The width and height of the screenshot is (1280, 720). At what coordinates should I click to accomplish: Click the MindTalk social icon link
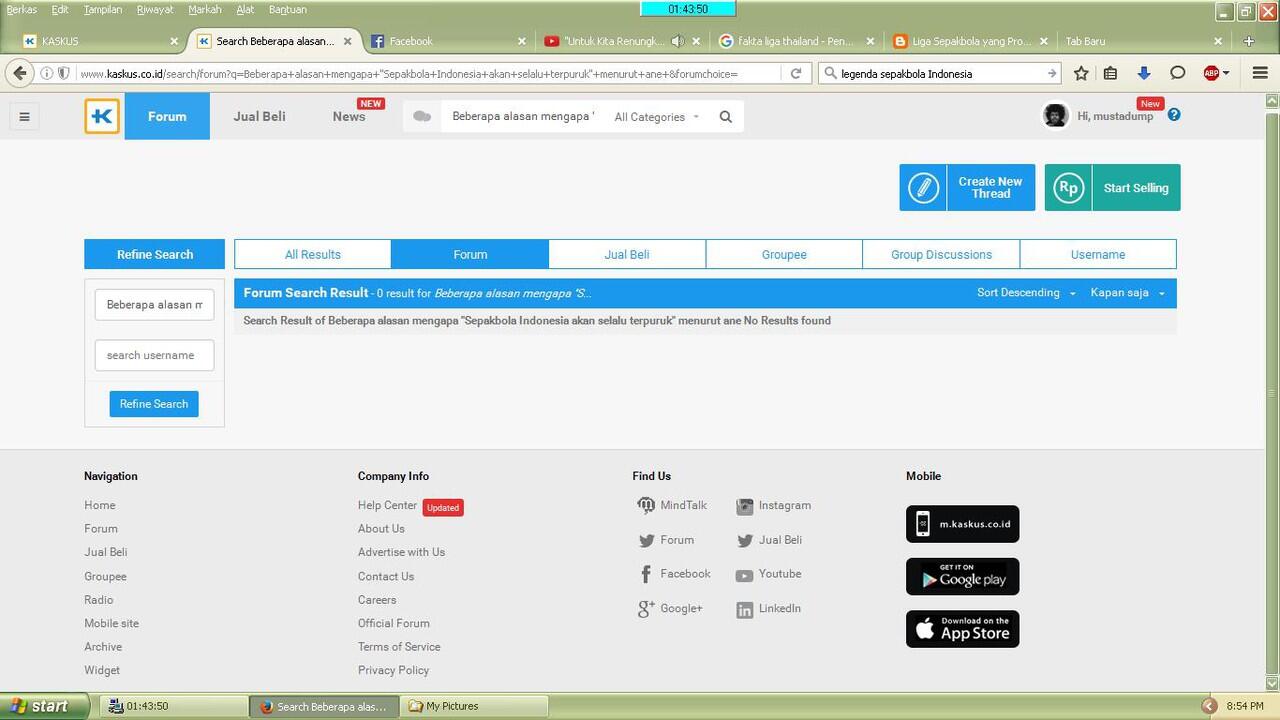point(672,506)
